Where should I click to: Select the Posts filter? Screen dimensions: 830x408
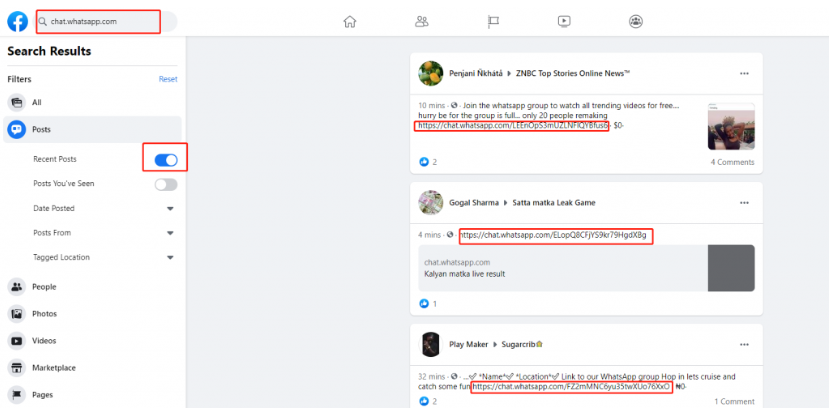(93, 130)
